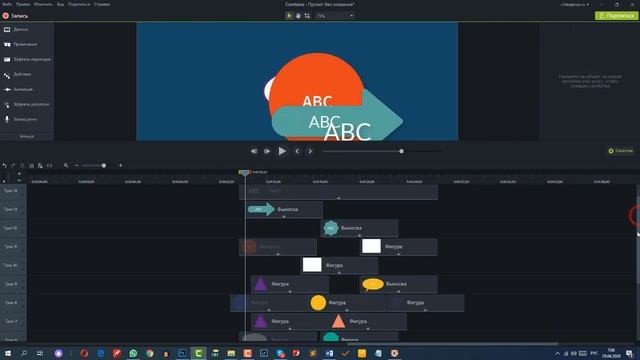
Task: Click the add track plus icon
Action: [19, 174]
